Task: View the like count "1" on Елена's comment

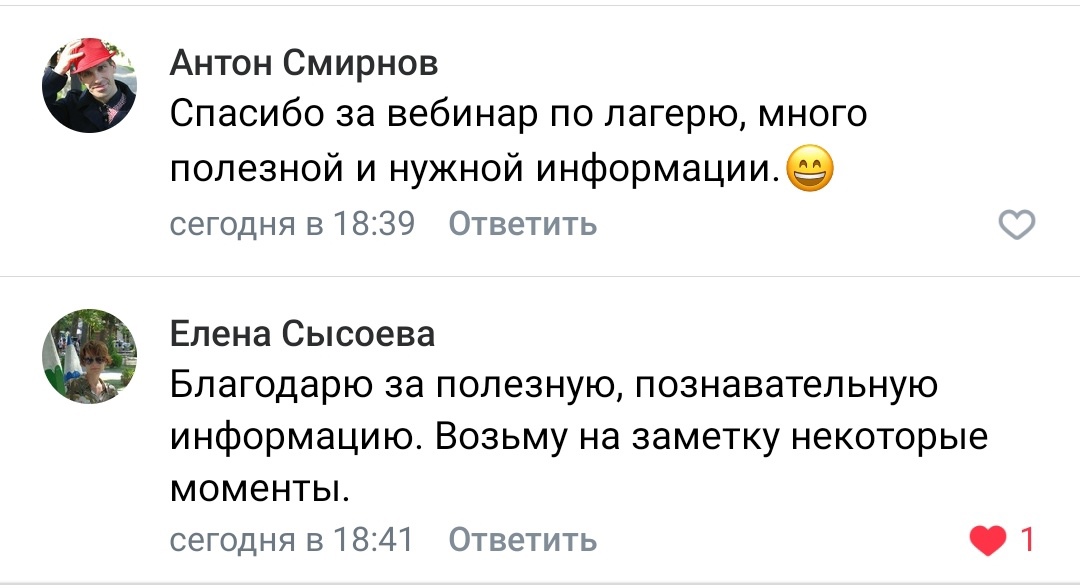Action: (x=1025, y=541)
